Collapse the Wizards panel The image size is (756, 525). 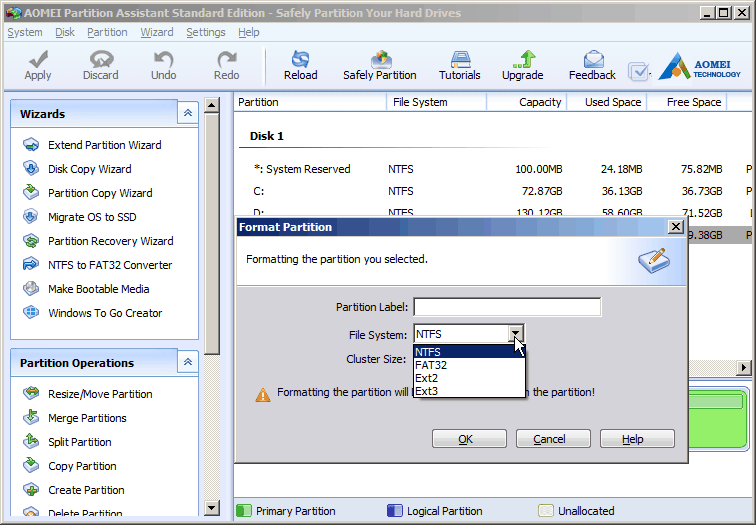[188, 113]
